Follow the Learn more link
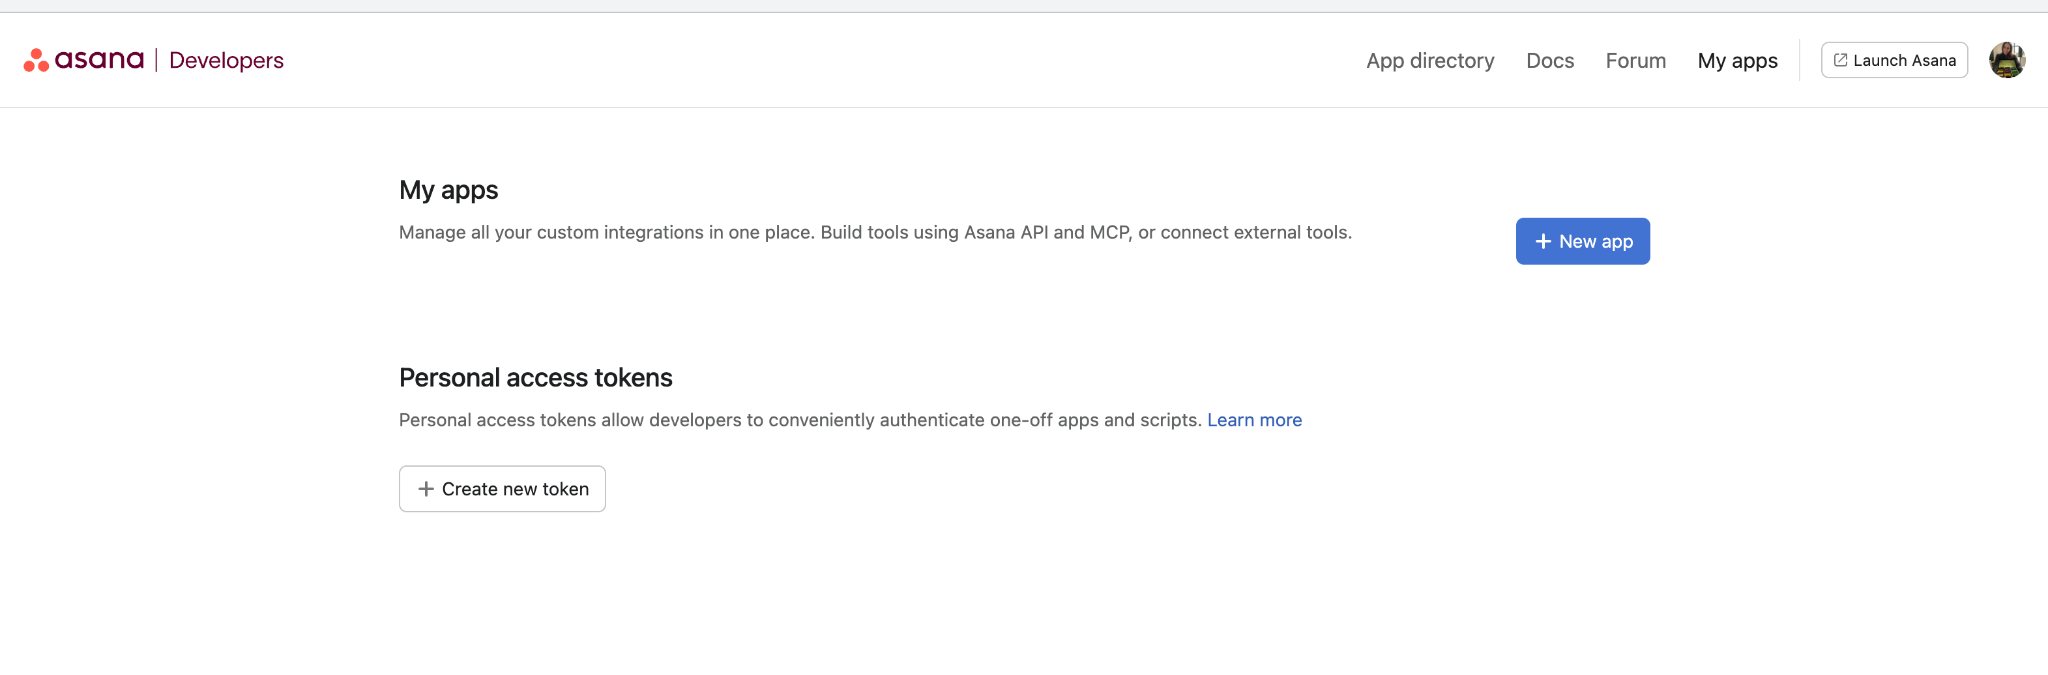 tap(1254, 420)
